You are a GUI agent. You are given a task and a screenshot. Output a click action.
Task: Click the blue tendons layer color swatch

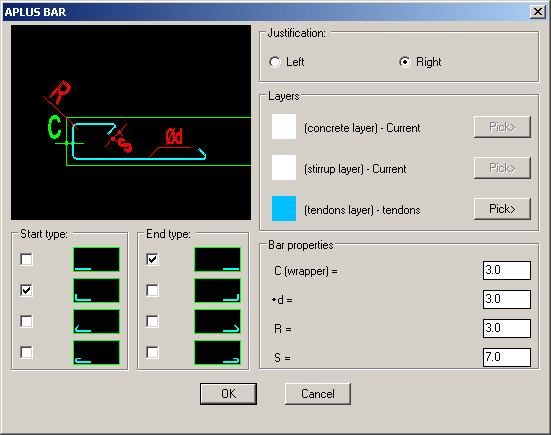pyautogui.click(x=284, y=208)
